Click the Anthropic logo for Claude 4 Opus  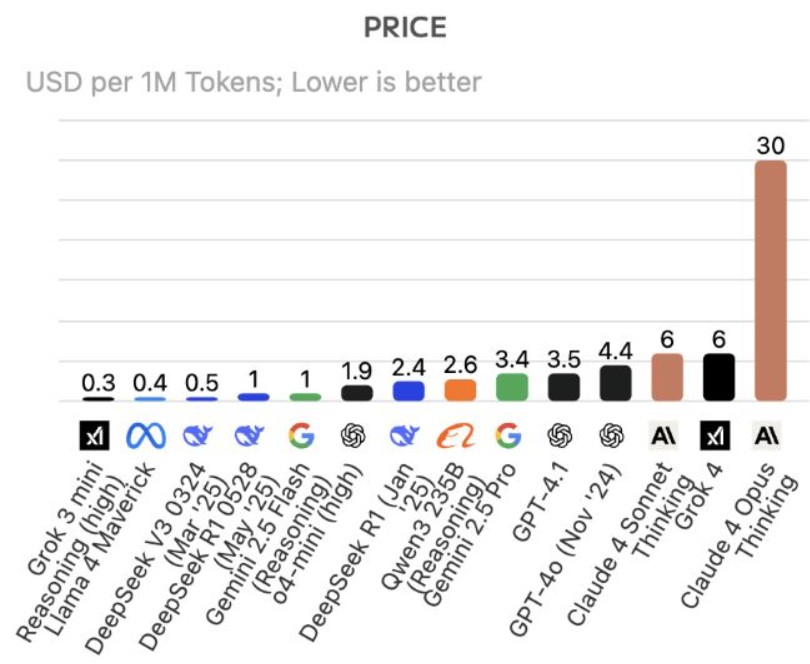point(770,436)
